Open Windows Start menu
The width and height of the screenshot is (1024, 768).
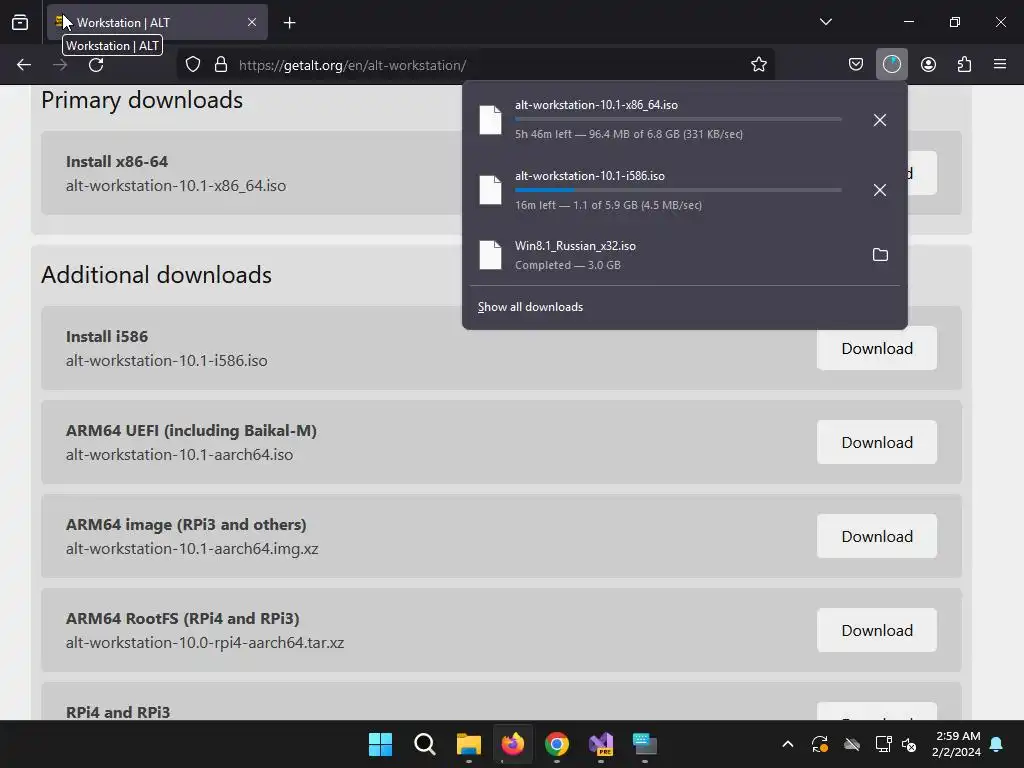pyautogui.click(x=380, y=744)
